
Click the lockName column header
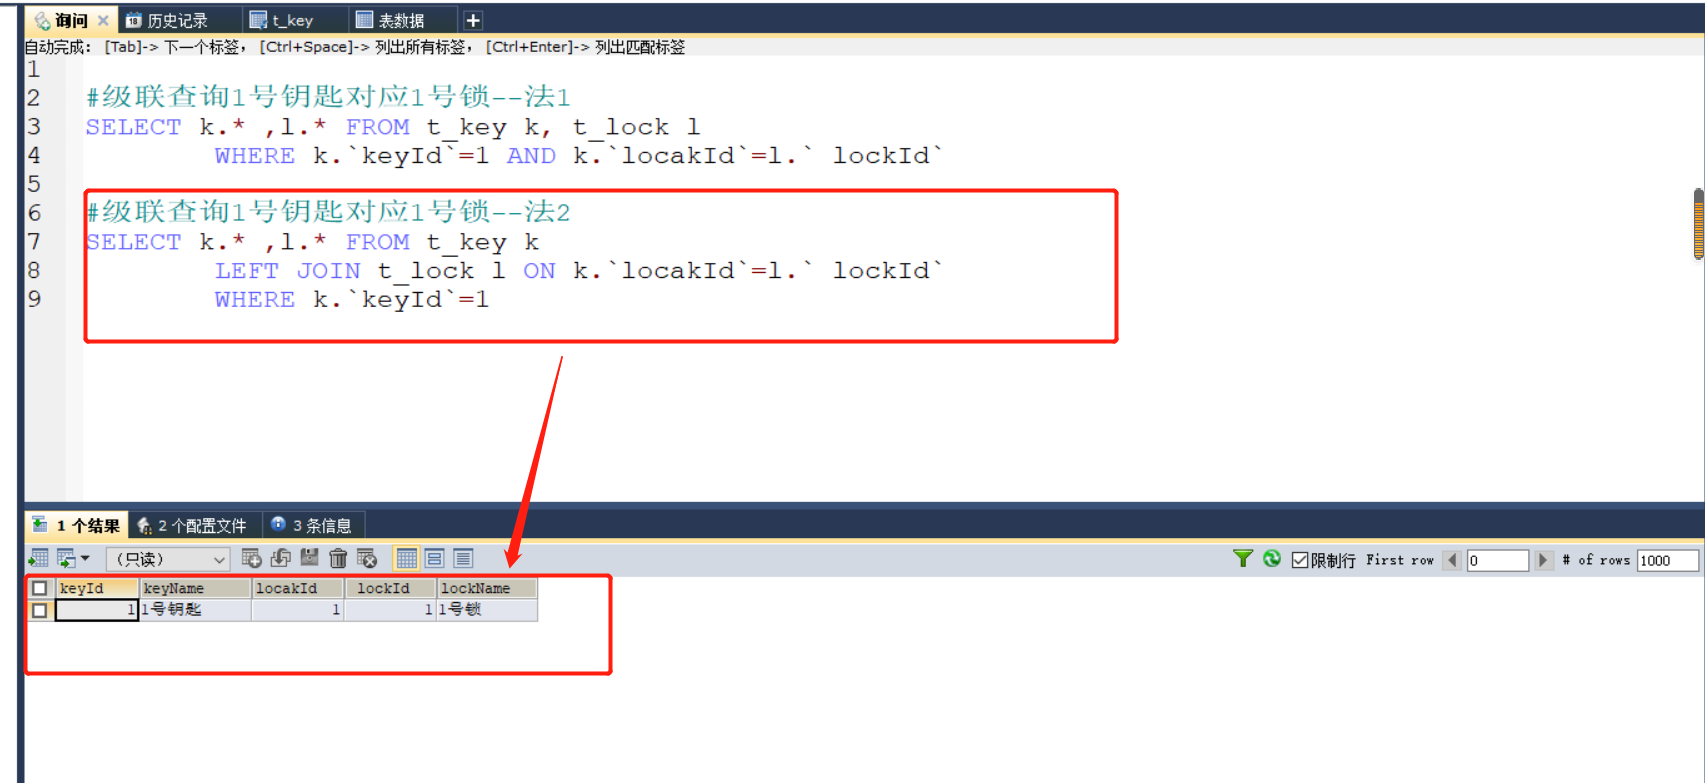tap(487, 588)
